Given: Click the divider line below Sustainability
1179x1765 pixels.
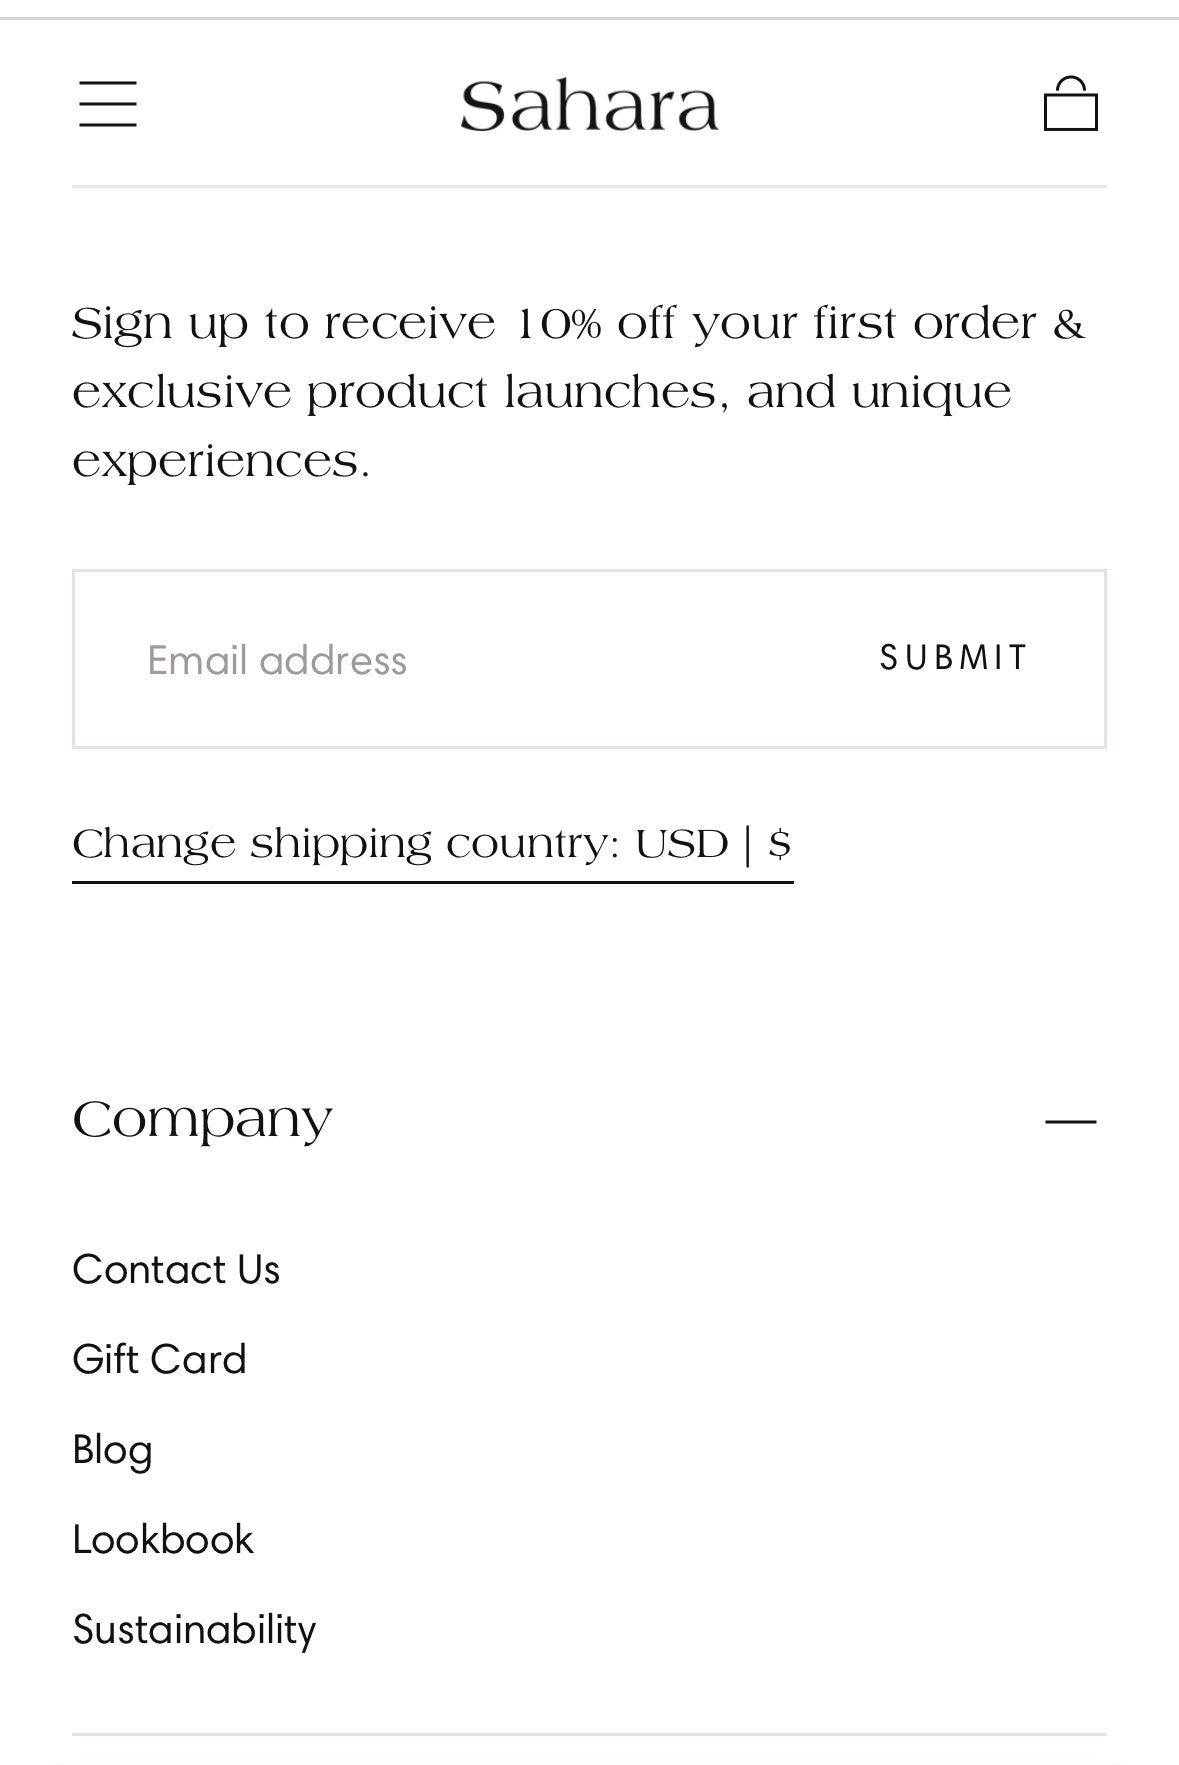Looking at the screenshot, I should pyautogui.click(x=589, y=1734).
